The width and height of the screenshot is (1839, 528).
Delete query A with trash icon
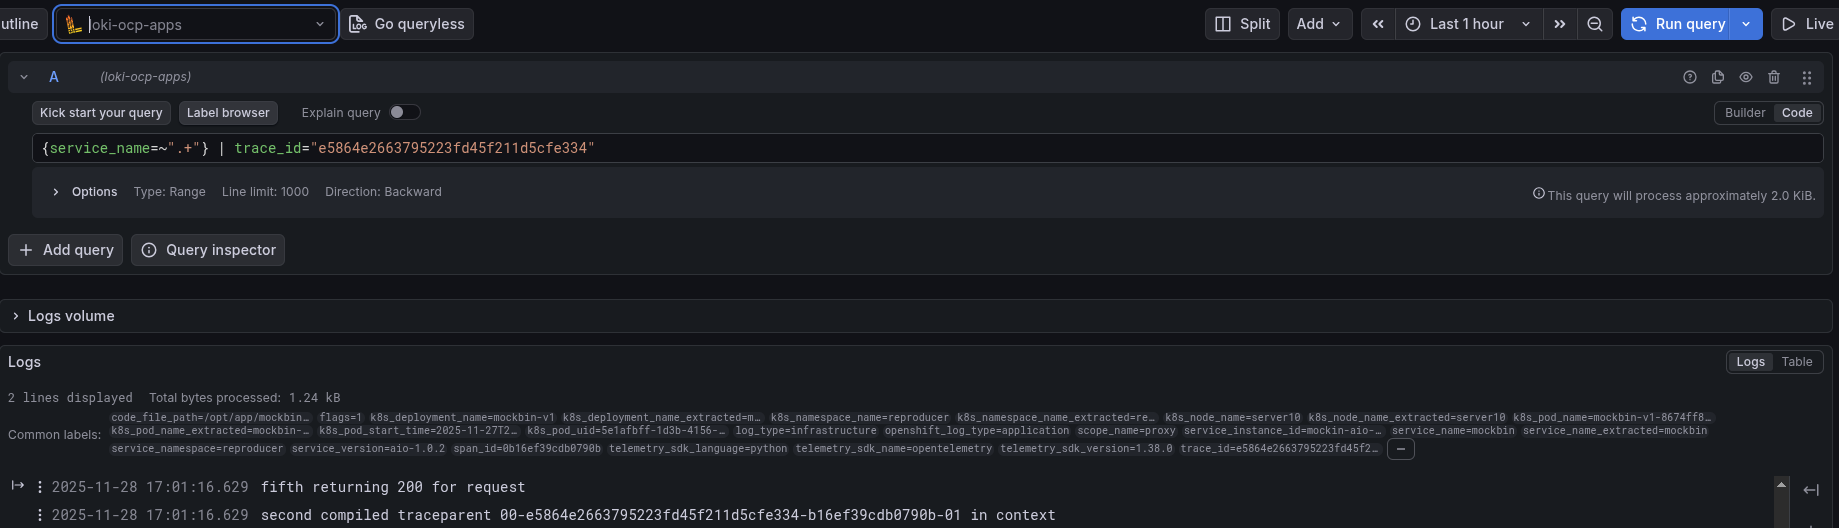click(1774, 77)
